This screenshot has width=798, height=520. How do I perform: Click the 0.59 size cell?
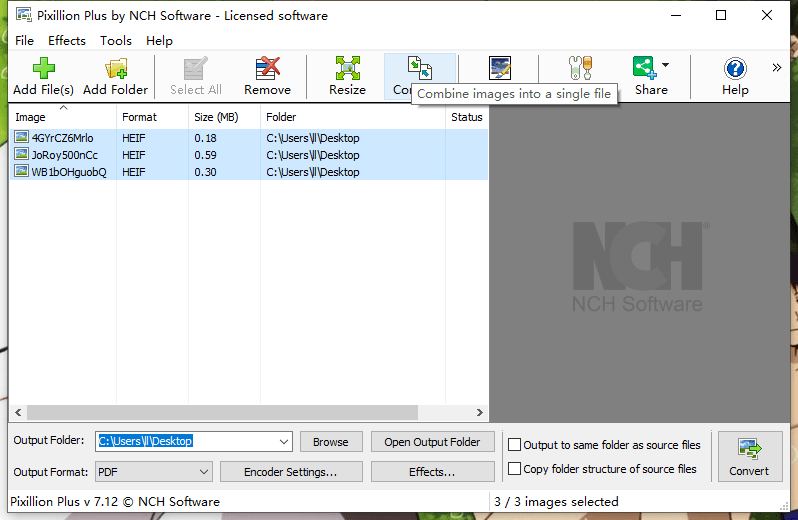pyautogui.click(x=205, y=155)
